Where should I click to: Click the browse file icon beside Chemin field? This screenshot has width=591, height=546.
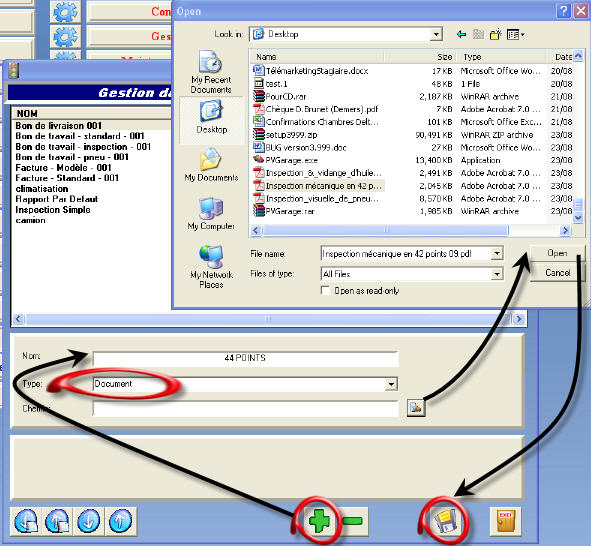point(416,407)
